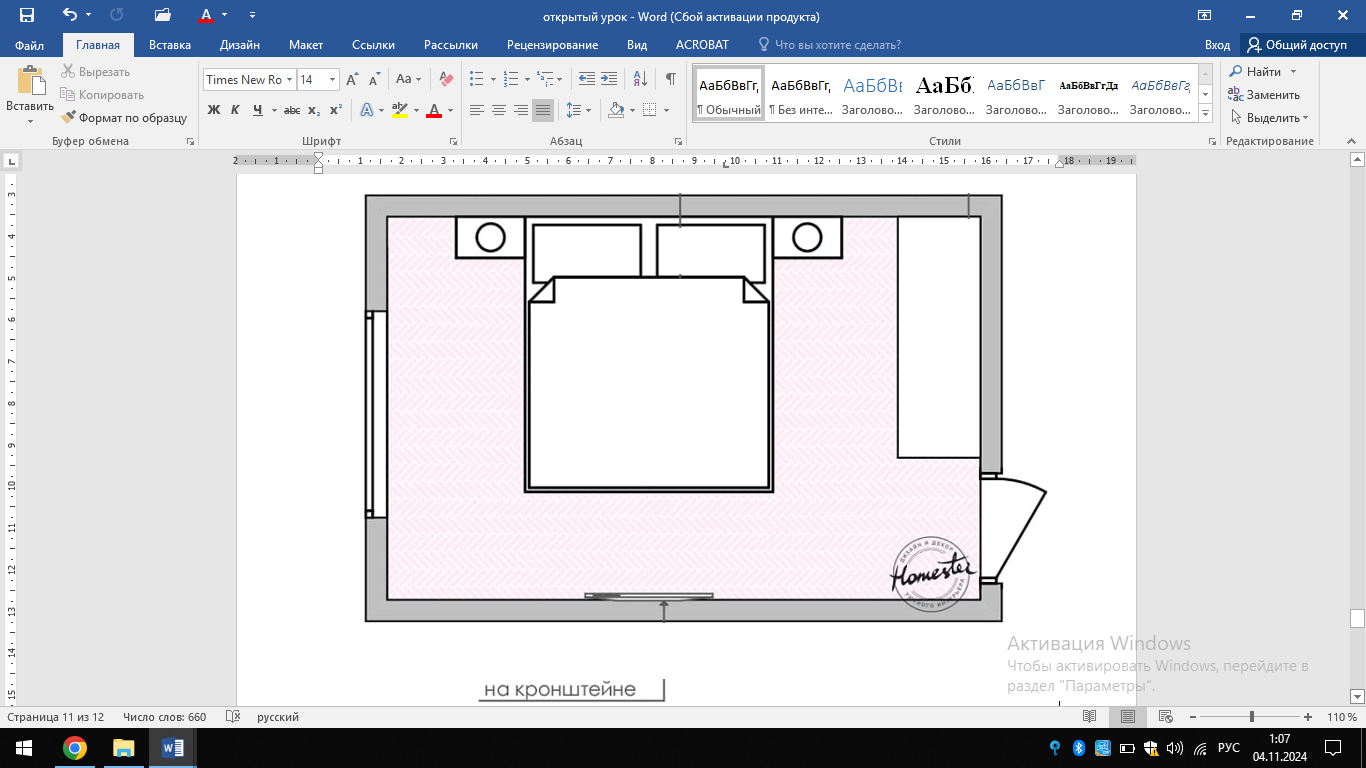Expand the Styles gallery more arrow

click(x=1205, y=111)
